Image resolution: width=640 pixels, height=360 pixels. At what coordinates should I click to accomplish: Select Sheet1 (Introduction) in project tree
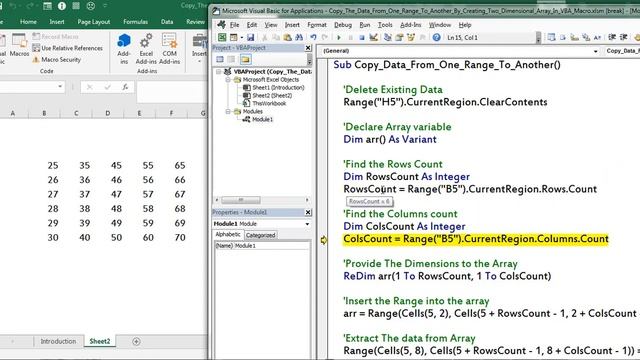278,87
